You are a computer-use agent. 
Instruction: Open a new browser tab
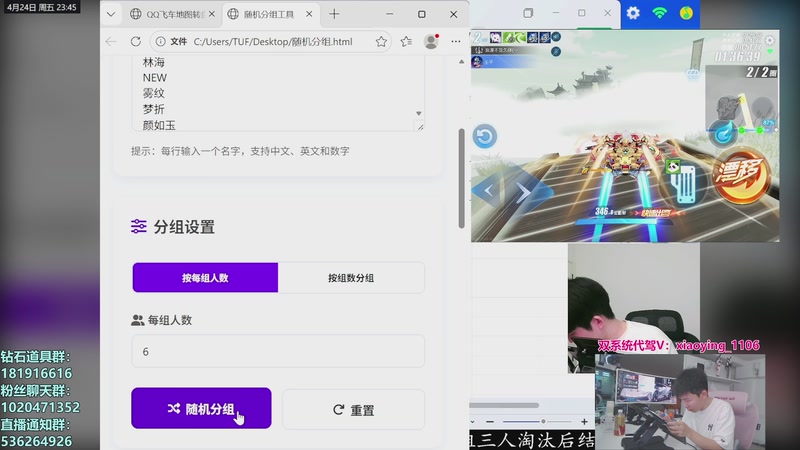pyautogui.click(x=334, y=14)
